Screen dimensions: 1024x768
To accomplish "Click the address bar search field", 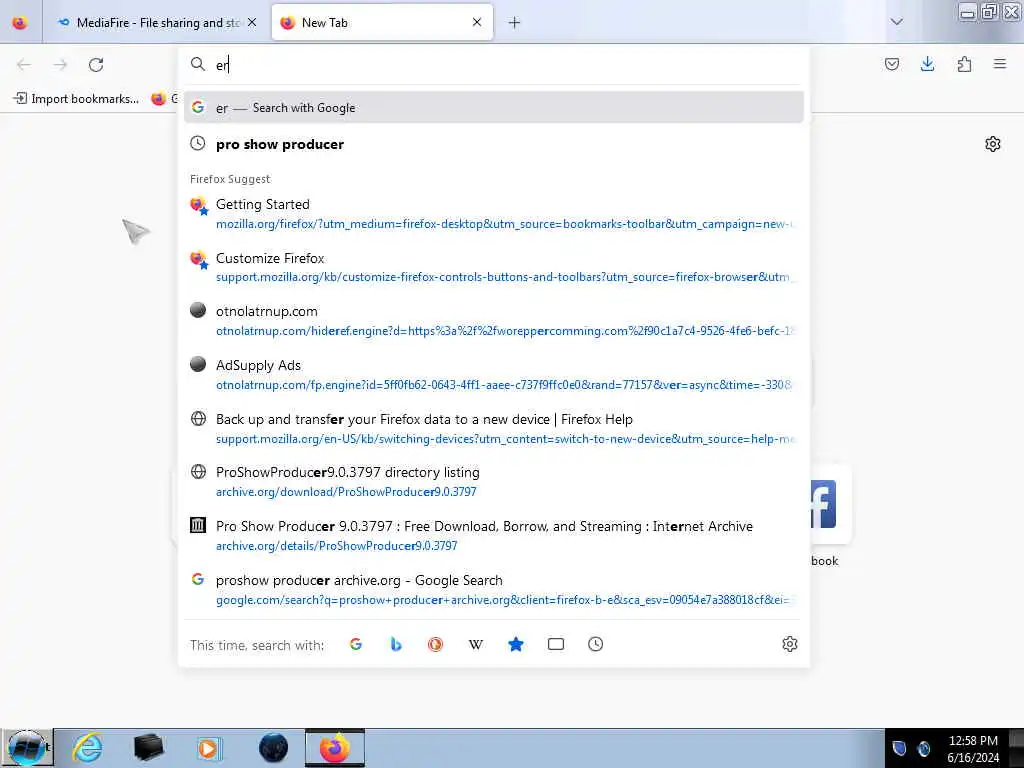I will point(494,65).
